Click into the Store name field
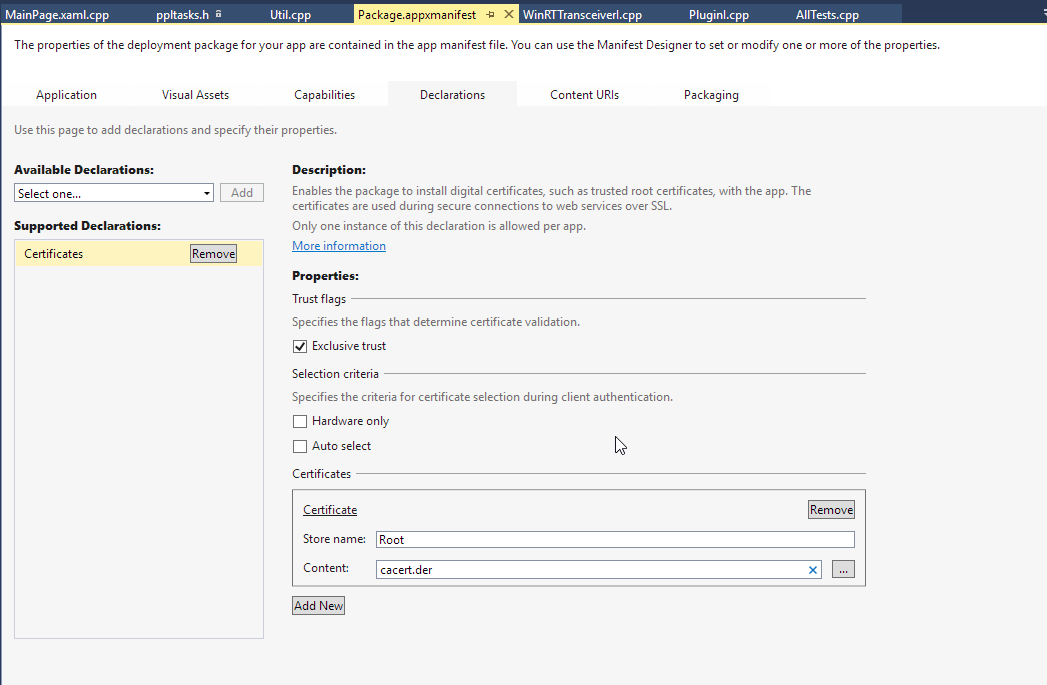 click(614, 540)
